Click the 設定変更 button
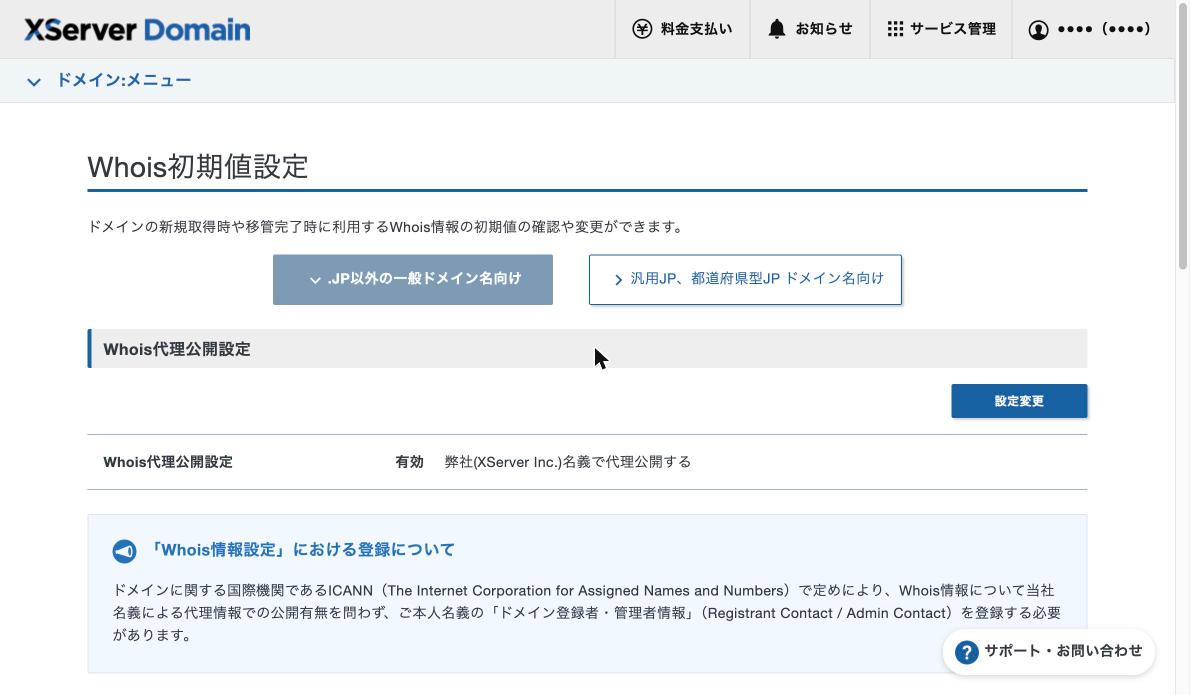 [x=1019, y=401]
